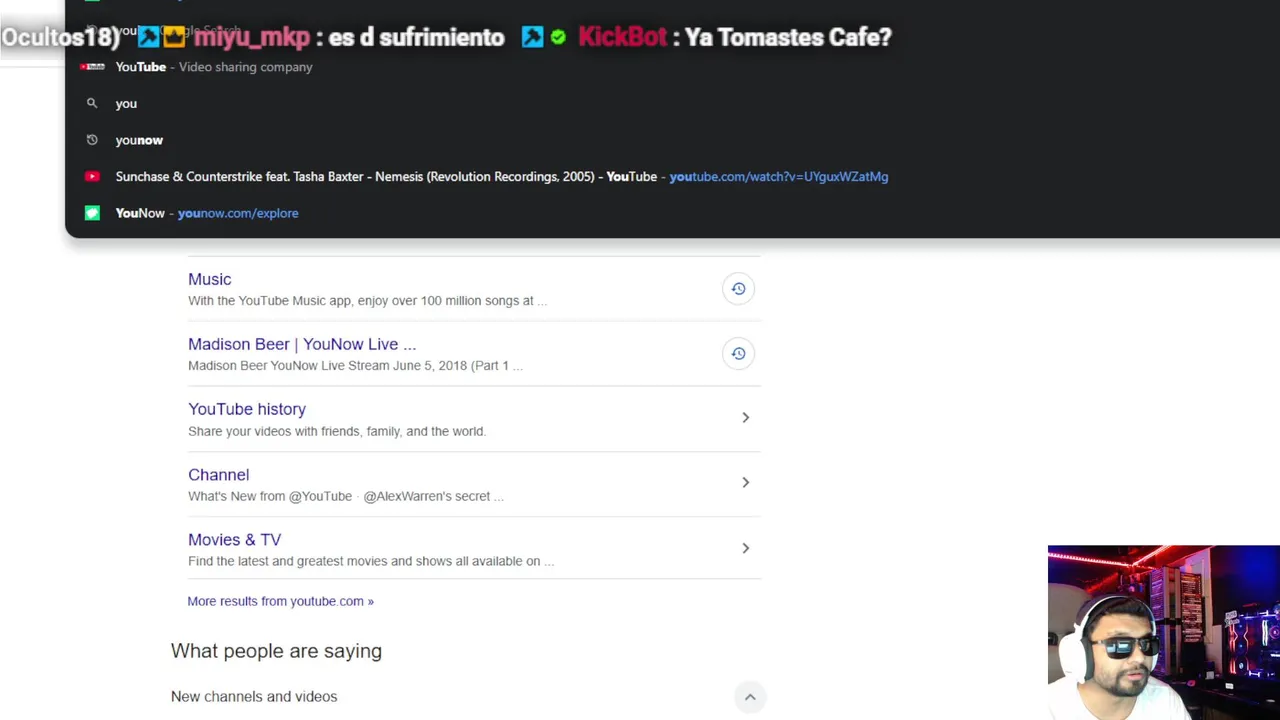Click "Madison Beer YouNow Live Stream June 5" text

[x=355, y=365]
